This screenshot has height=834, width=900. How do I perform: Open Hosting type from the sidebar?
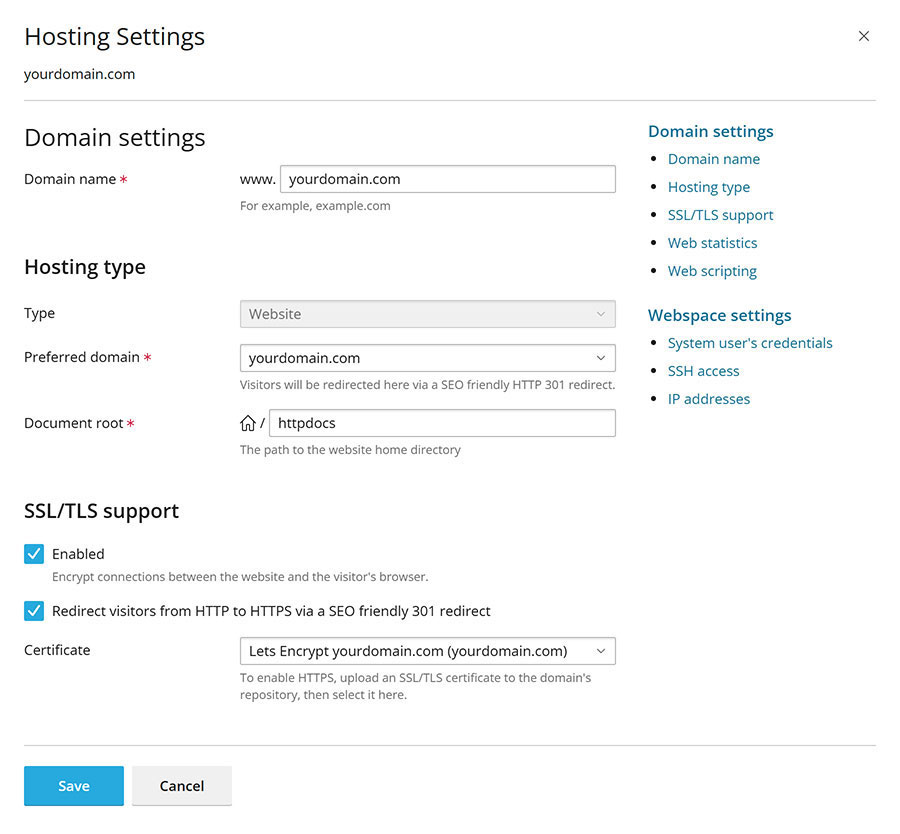(708, 186)
